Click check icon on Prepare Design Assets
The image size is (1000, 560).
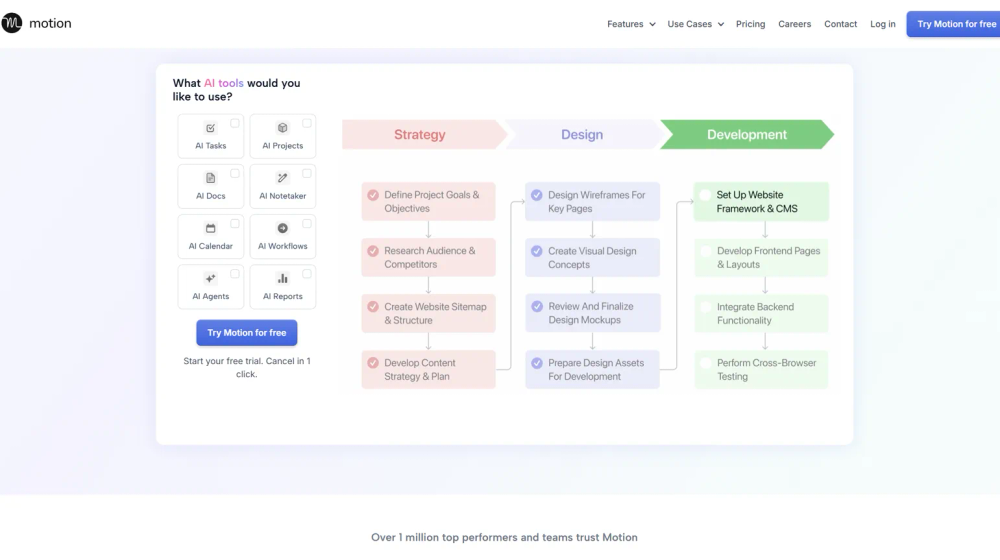click(537, 363)
